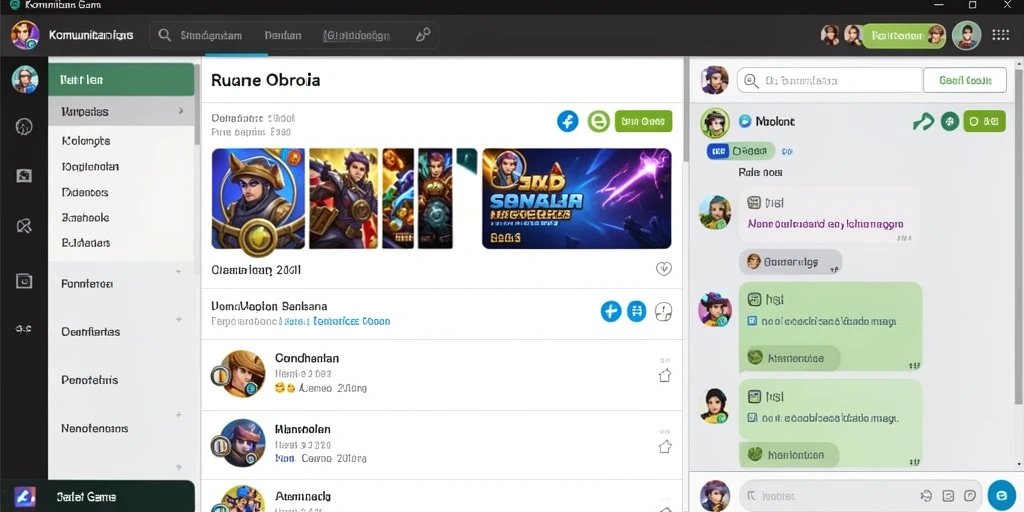The width and height of the screenshot is (1024, 512).
Task: Click the heart icon under the game banners
Action: pos(664,268)
